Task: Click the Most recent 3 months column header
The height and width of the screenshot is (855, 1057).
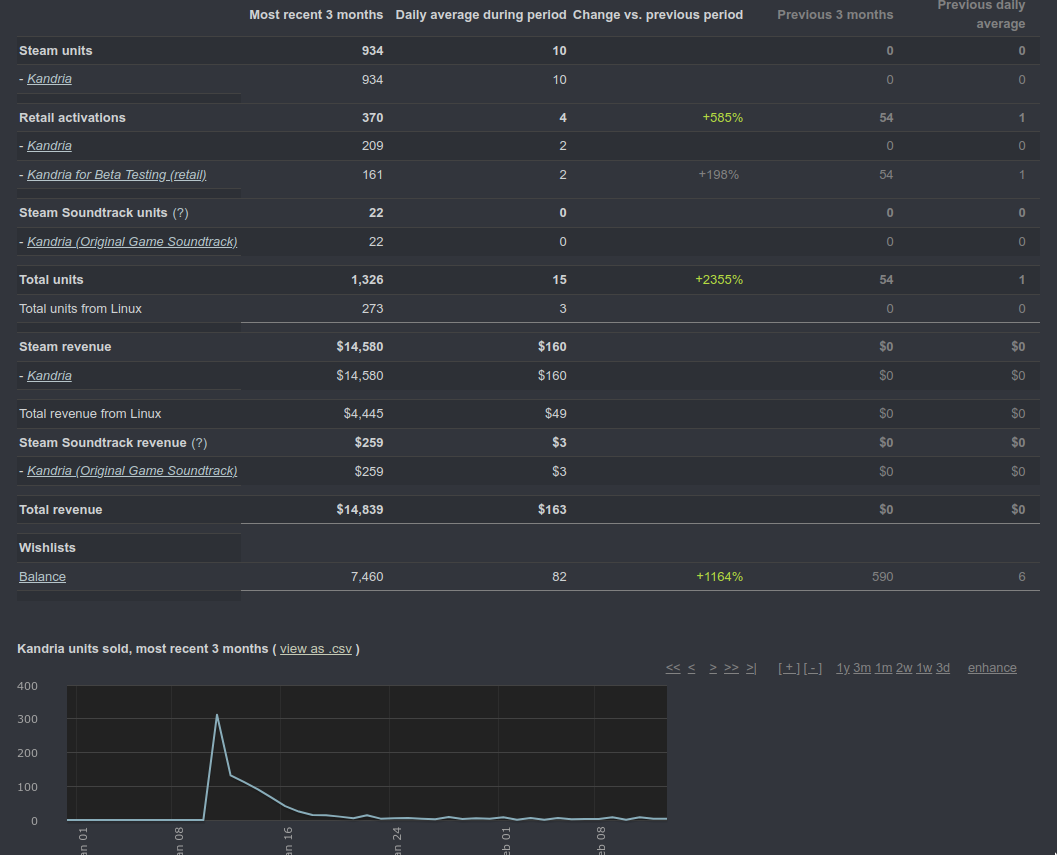Action: coord(316,15)
